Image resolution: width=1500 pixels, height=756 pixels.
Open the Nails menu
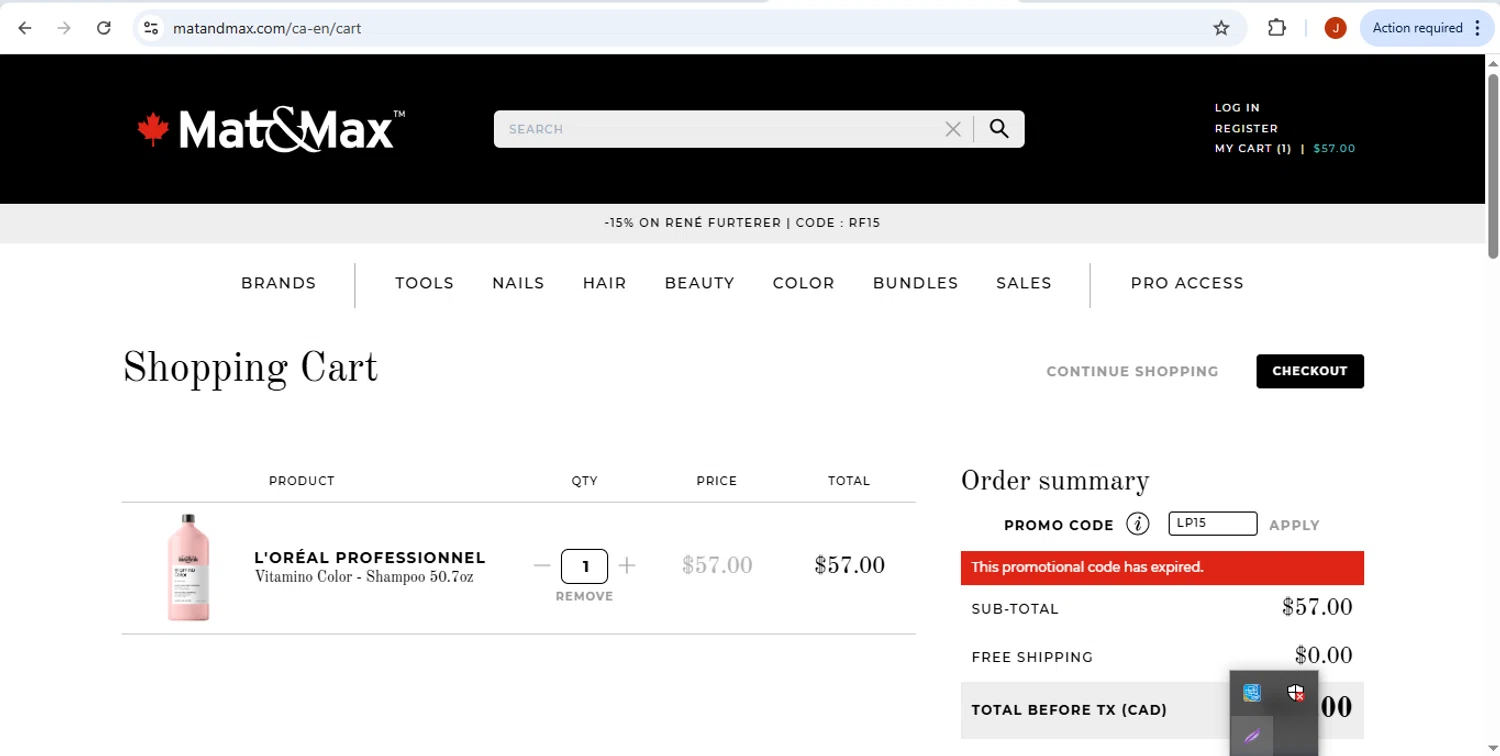coord(518,283)
